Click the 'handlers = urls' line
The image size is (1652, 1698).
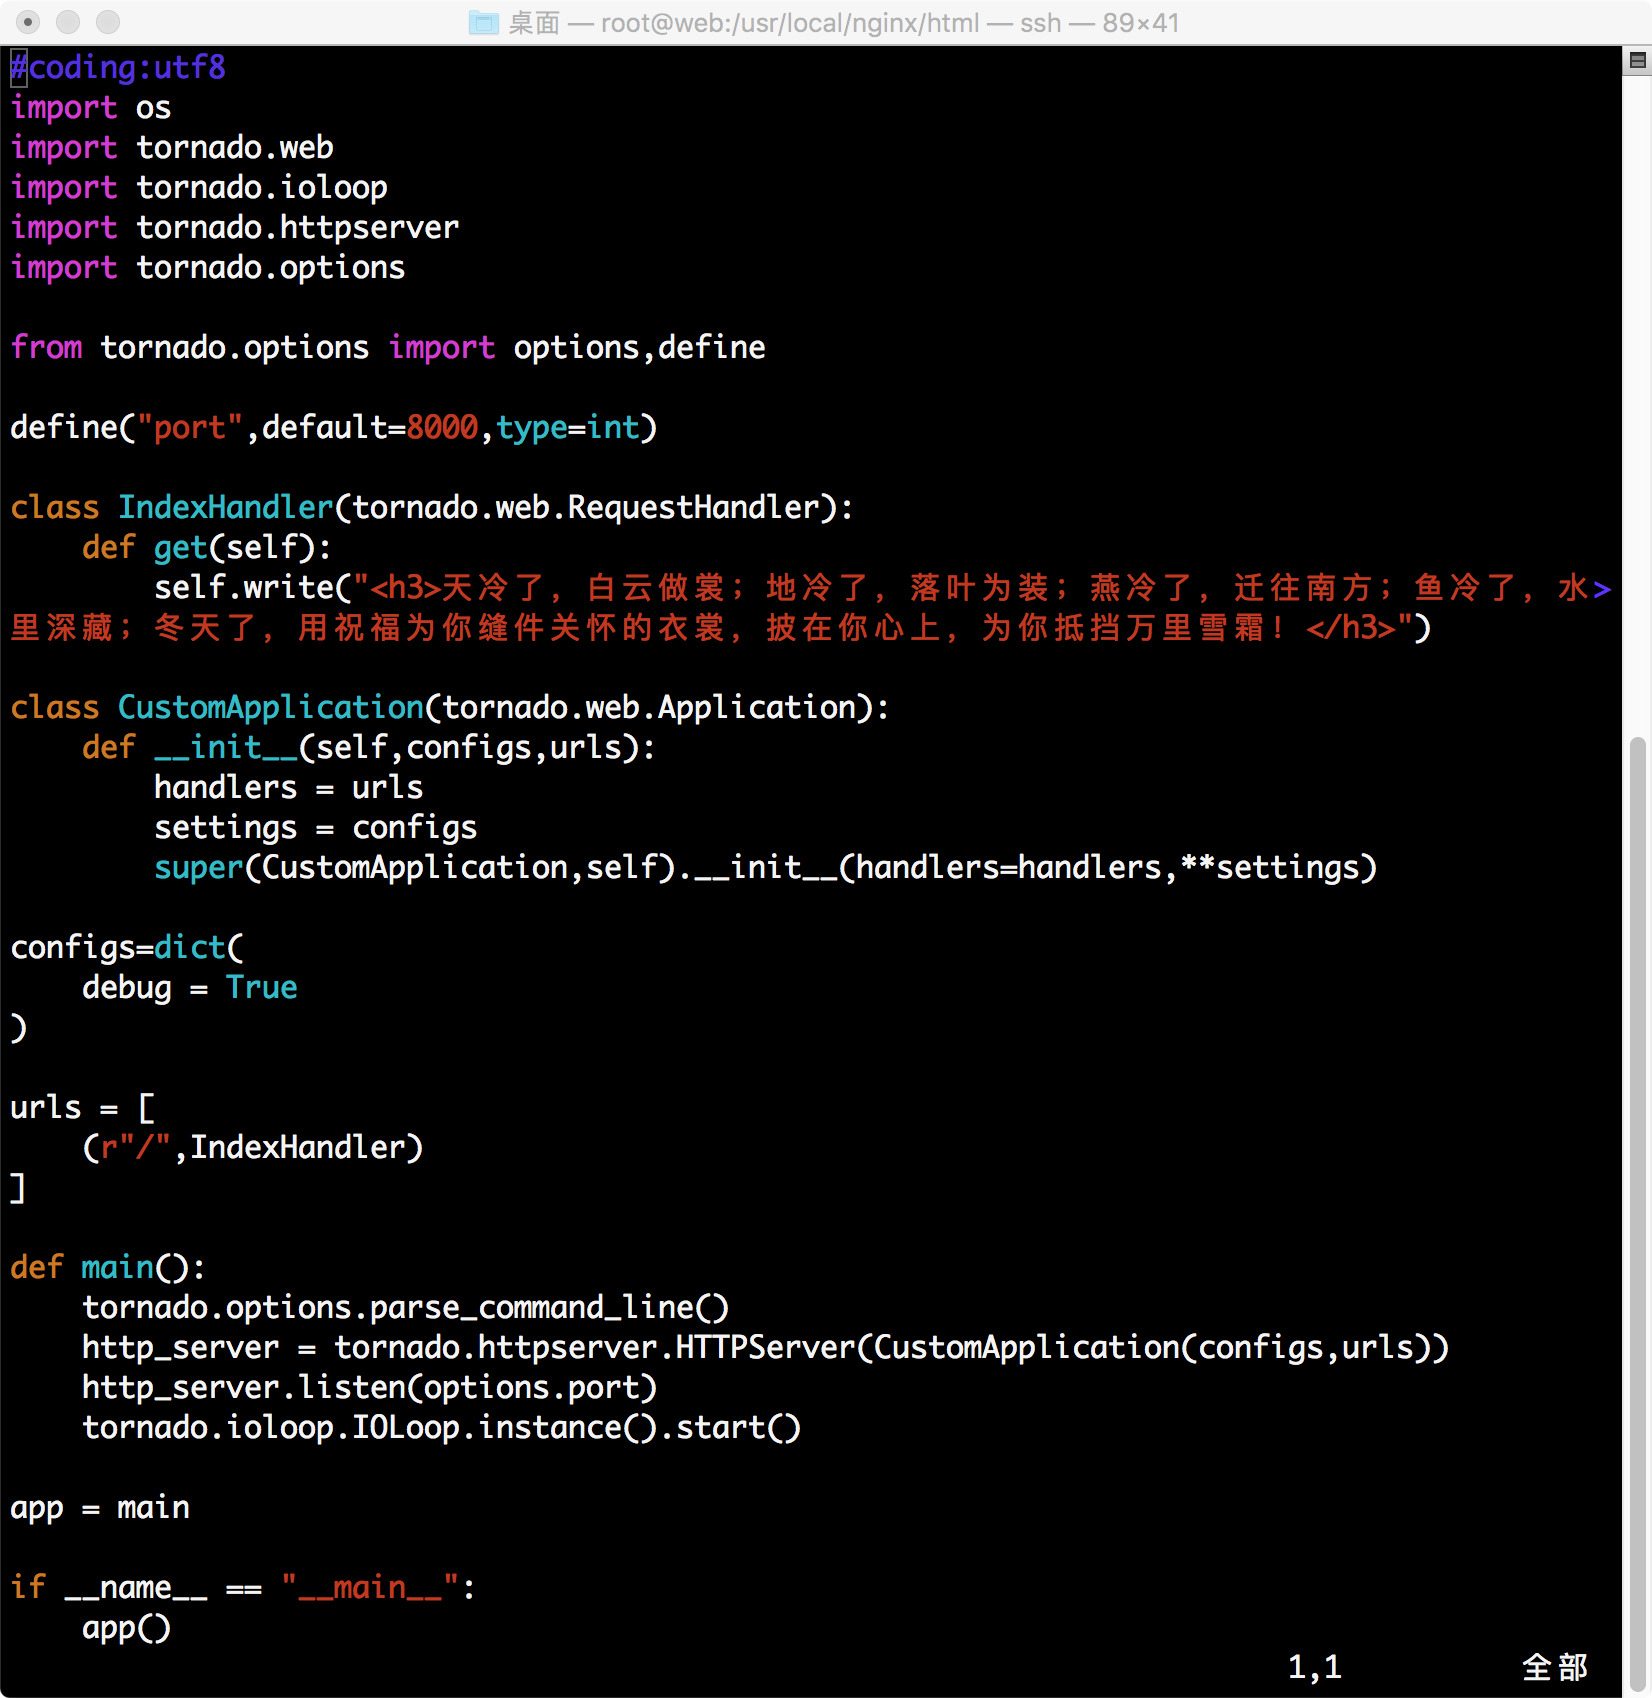pyautogui.click(x=289, y=787)
